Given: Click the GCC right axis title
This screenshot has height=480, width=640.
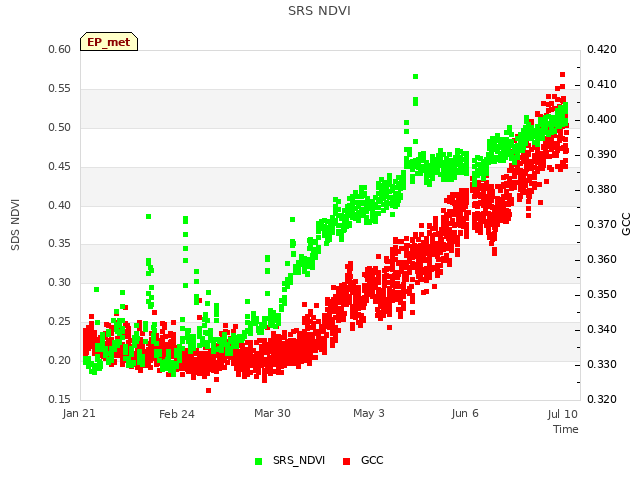Looking at the screenshot, I should point(626,224).
